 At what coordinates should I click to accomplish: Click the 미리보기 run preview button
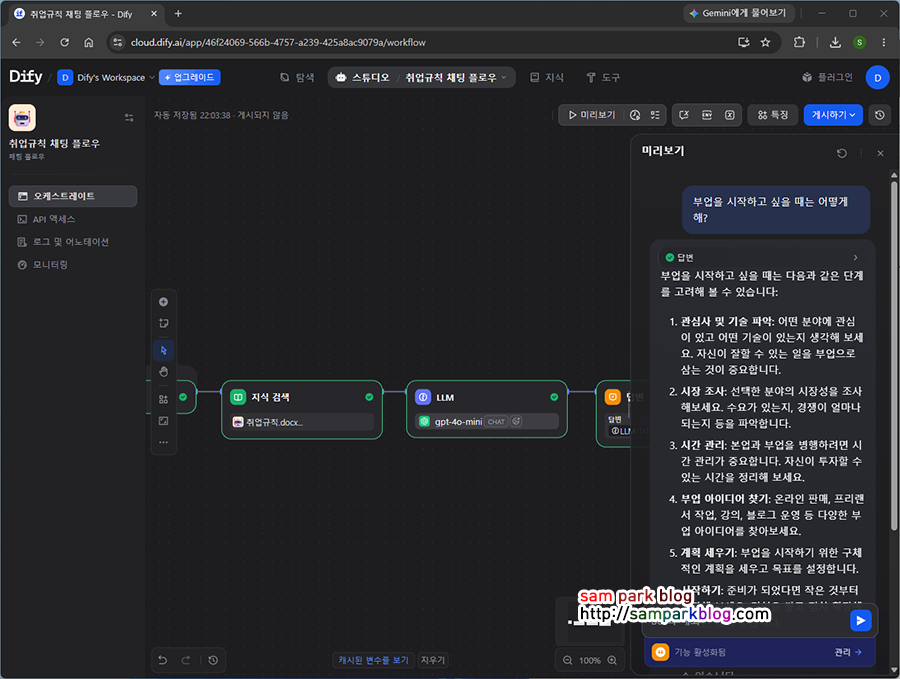tap(592, 115)
